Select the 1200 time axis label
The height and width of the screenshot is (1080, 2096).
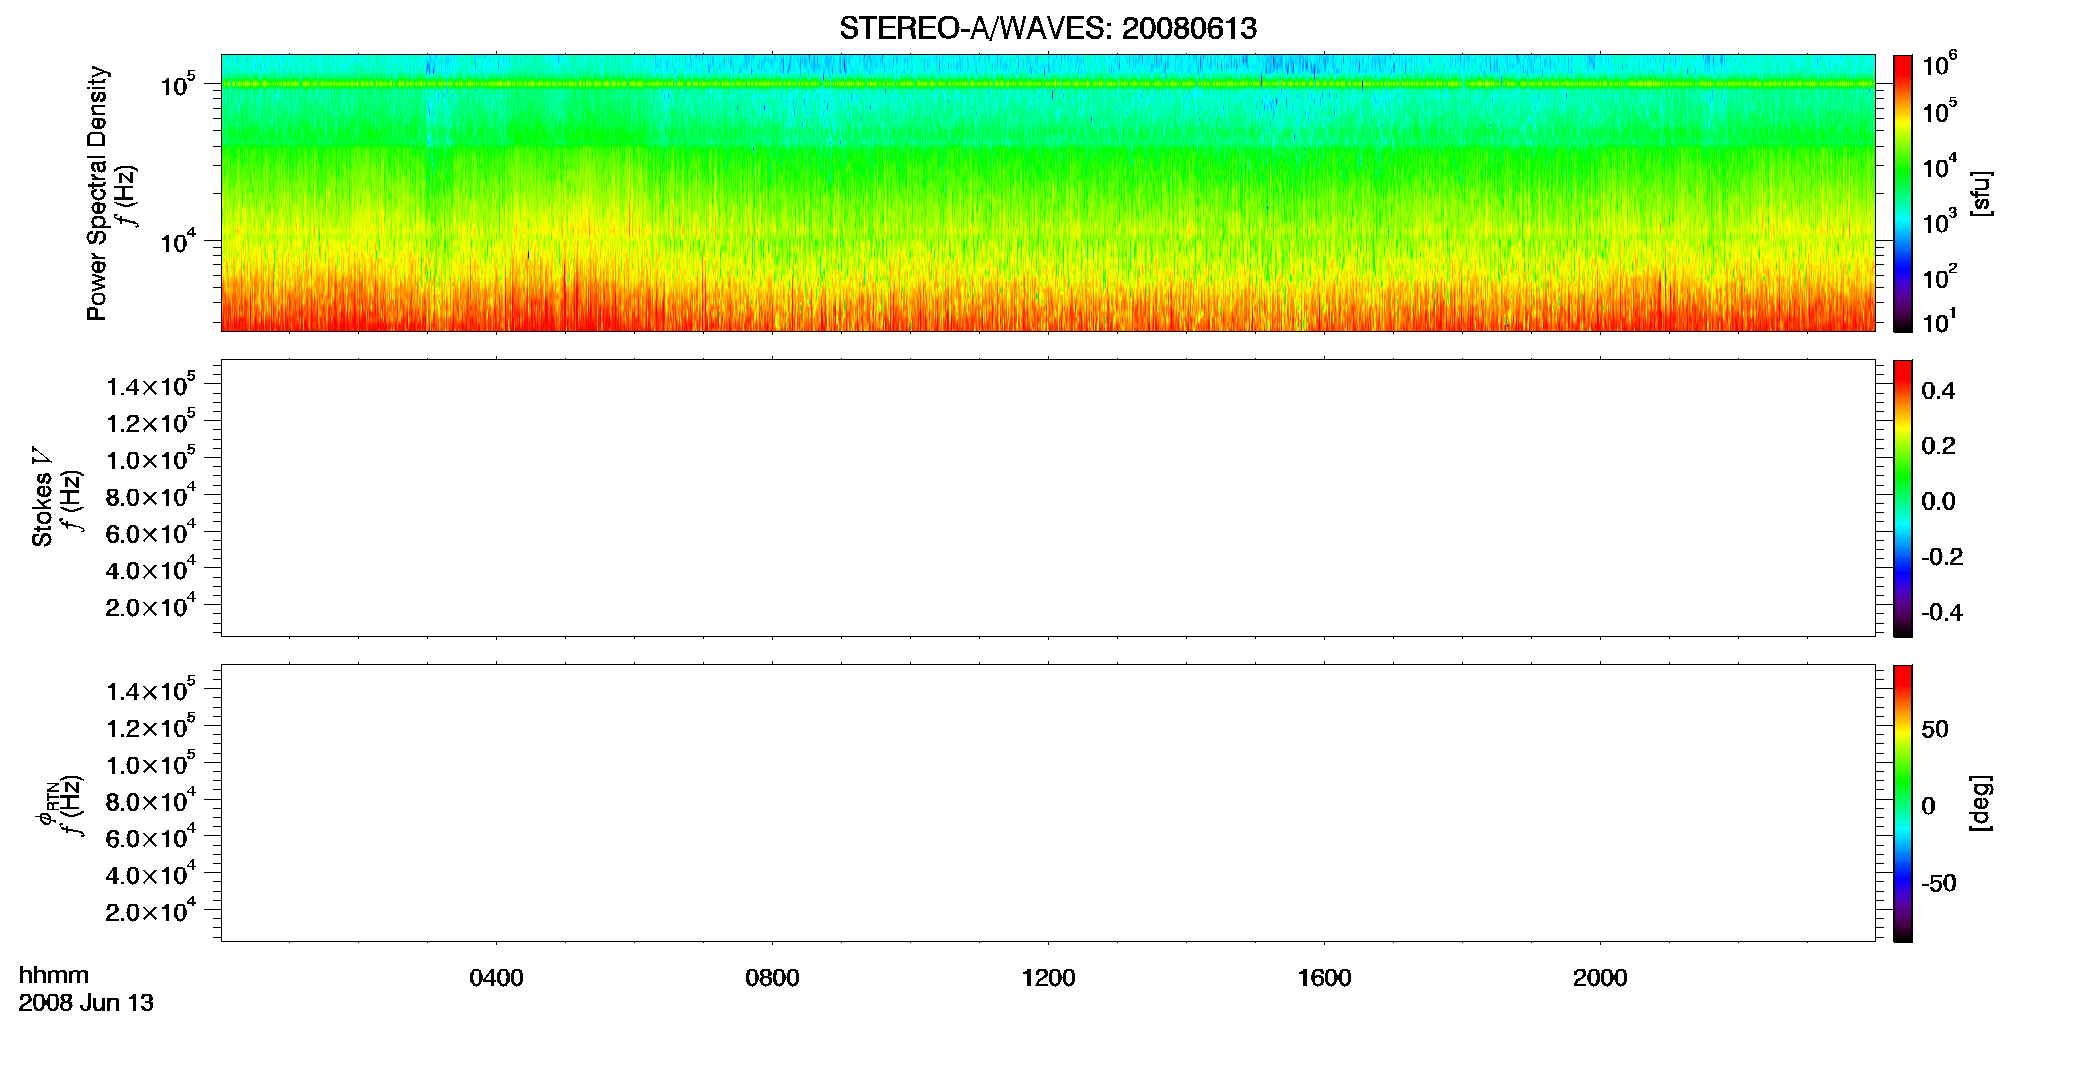click(1048, 978)
